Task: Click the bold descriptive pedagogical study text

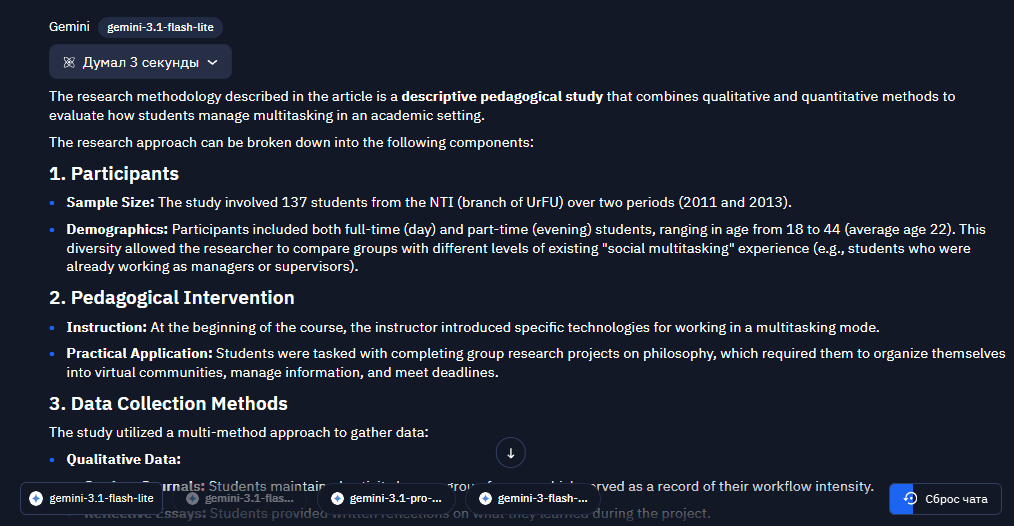Action: tap(502, 96)
